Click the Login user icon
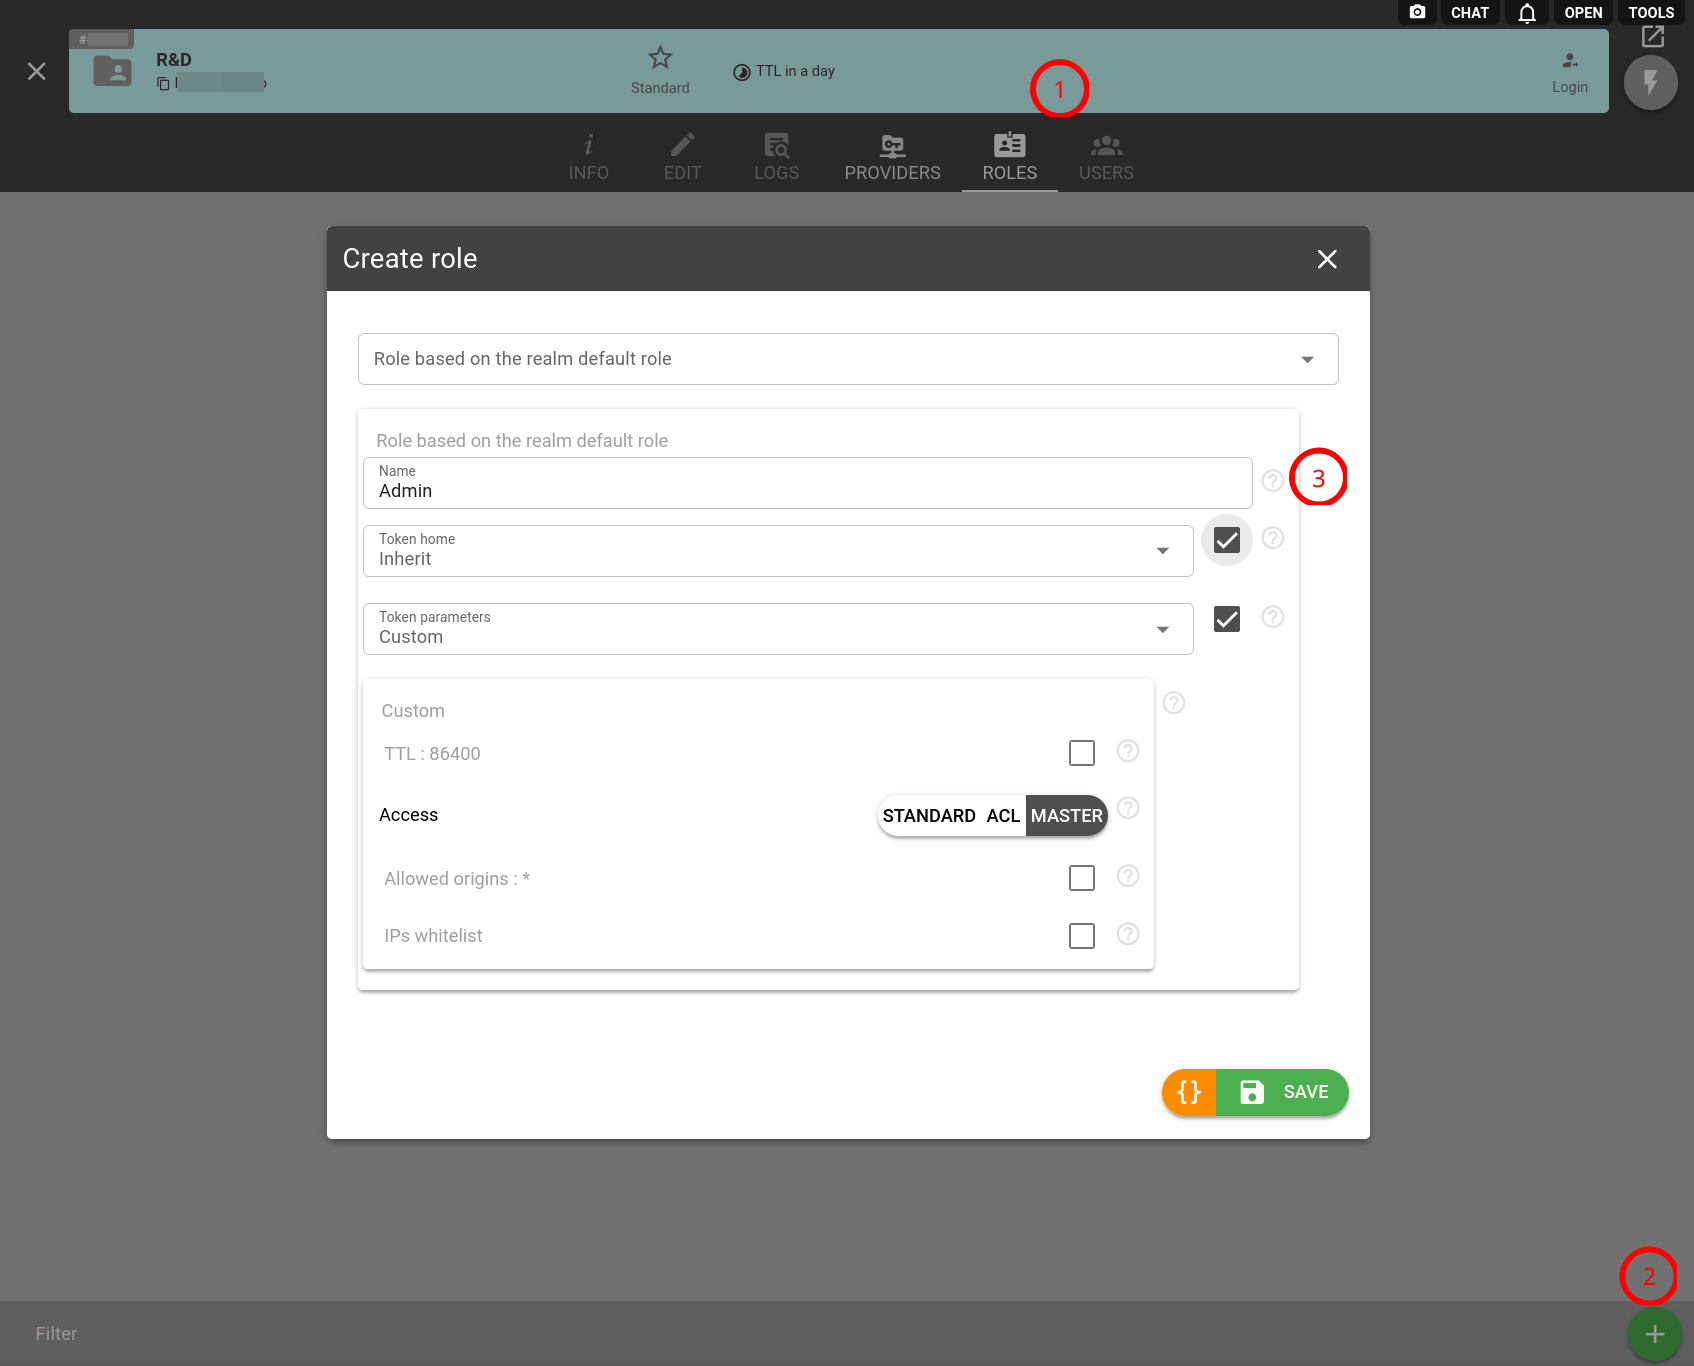Viewport: 1694px width, 1366px height. pyautogui.click(x=1570, y=61)
